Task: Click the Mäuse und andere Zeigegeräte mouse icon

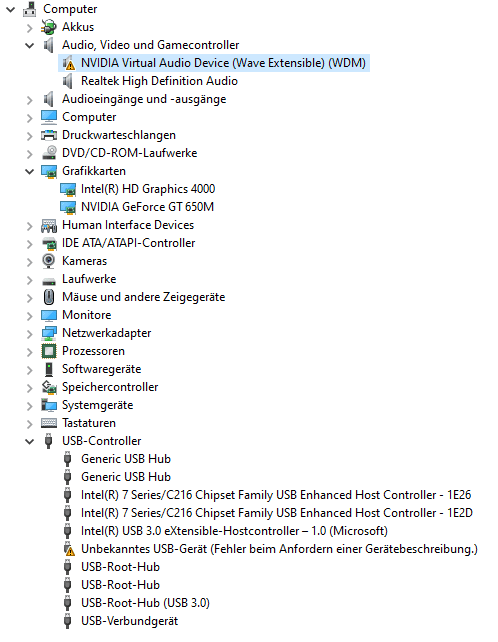Action: [49, 297]
